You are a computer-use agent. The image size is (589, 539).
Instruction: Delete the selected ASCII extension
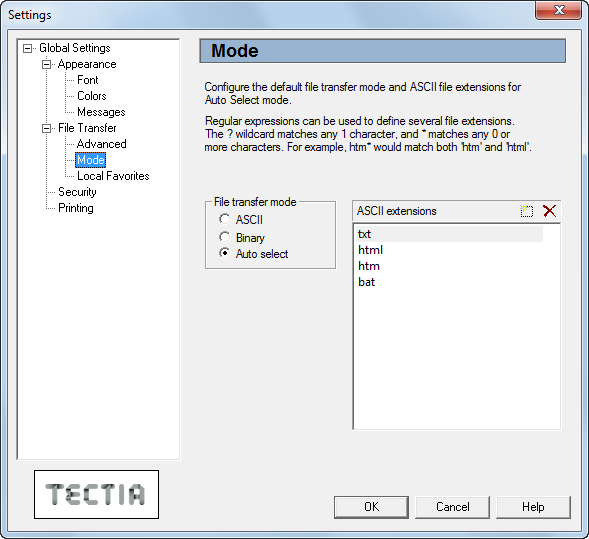(550, 211)
